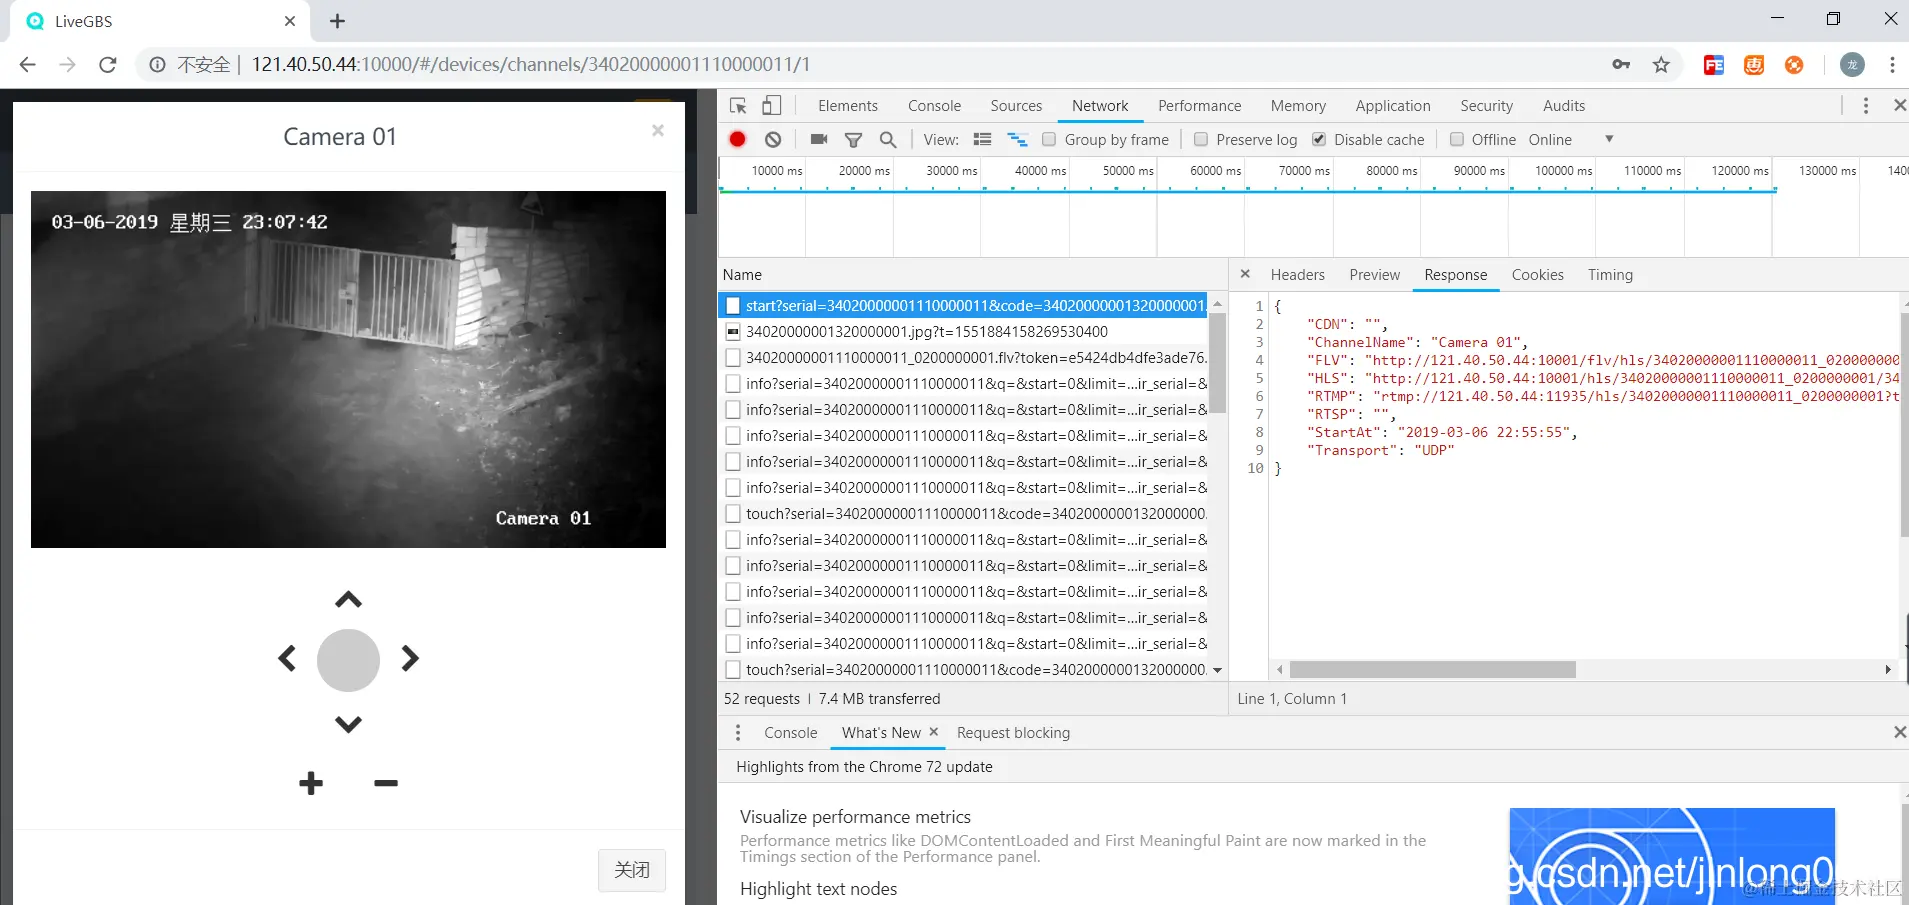The height and width of the screenshot is (905, 1909).
Task: Pan camera right with the right arrow
Action: point(410,658)
